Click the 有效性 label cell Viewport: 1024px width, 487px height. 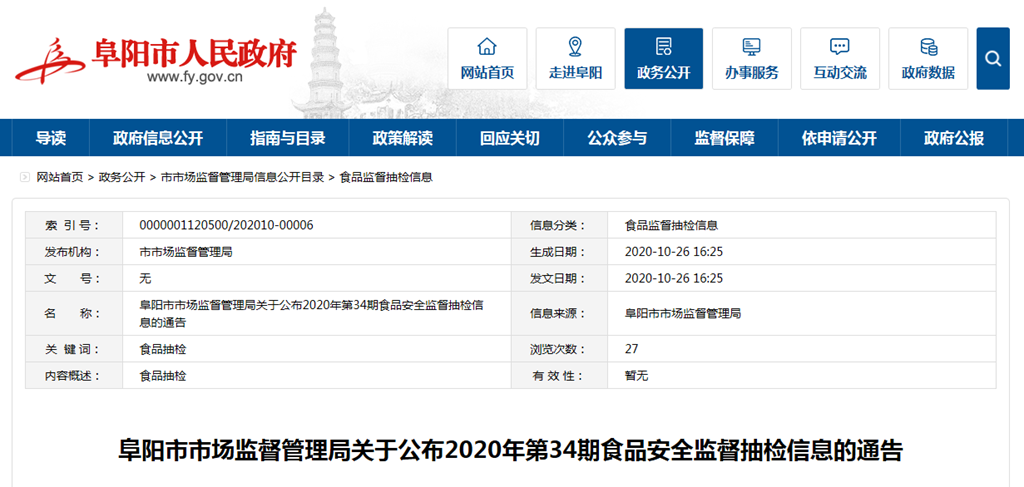click(x=559, y=376)
